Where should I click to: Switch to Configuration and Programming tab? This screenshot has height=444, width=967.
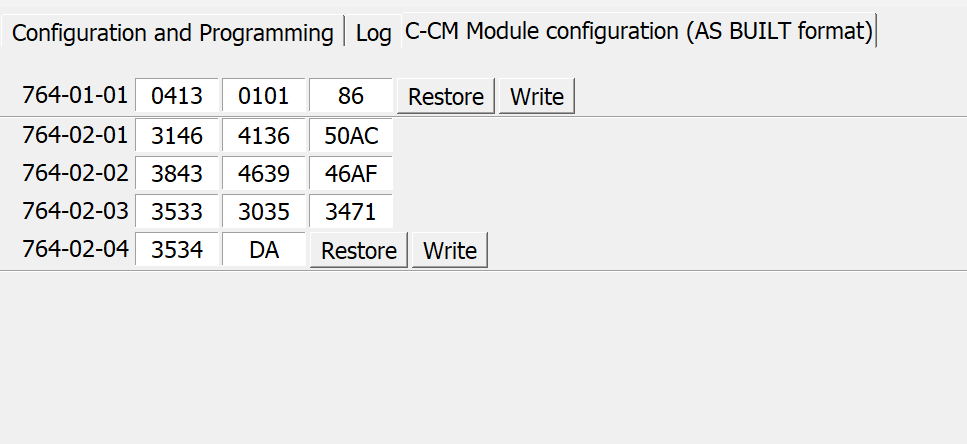[172, 32]
